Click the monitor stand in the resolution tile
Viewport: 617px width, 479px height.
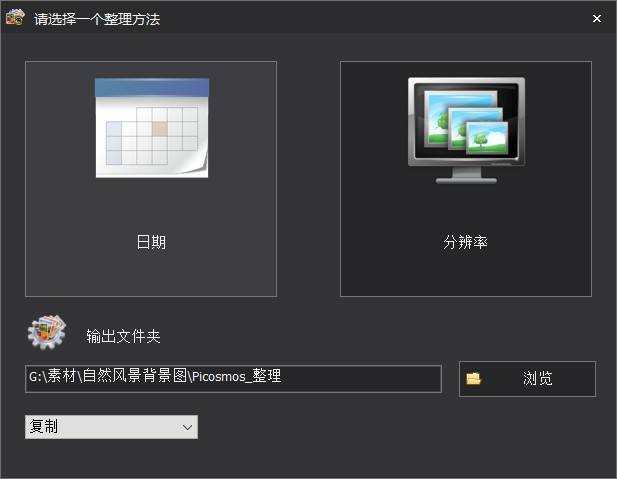click(466, 175)
